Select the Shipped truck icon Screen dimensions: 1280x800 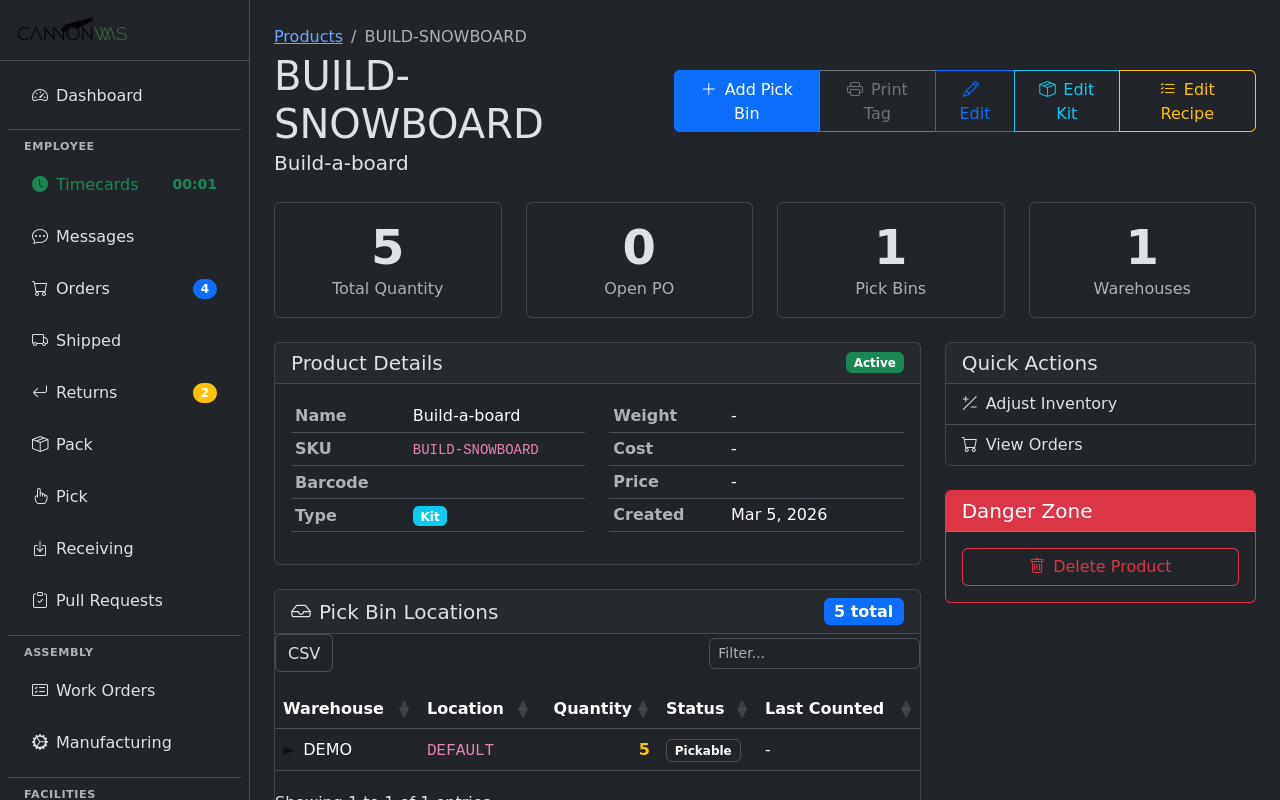point(39,340)
